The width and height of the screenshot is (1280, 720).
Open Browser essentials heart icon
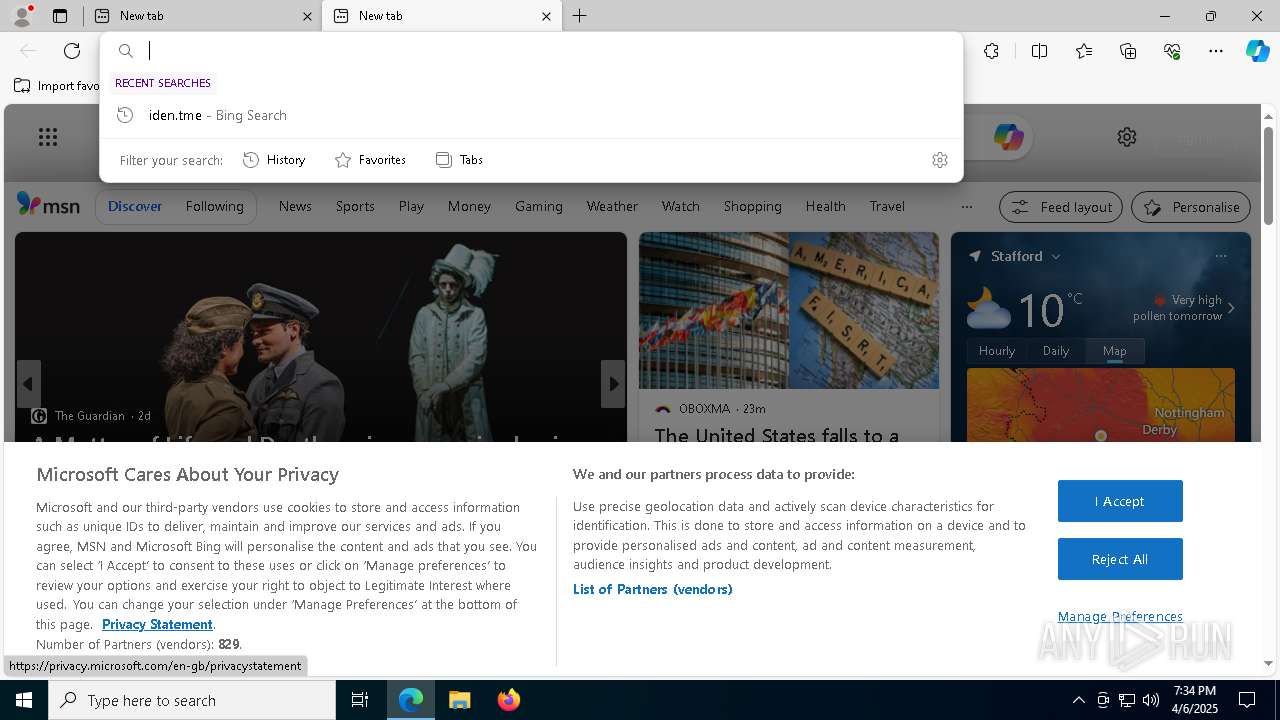pyautogui.click(x=1172, y=51)
